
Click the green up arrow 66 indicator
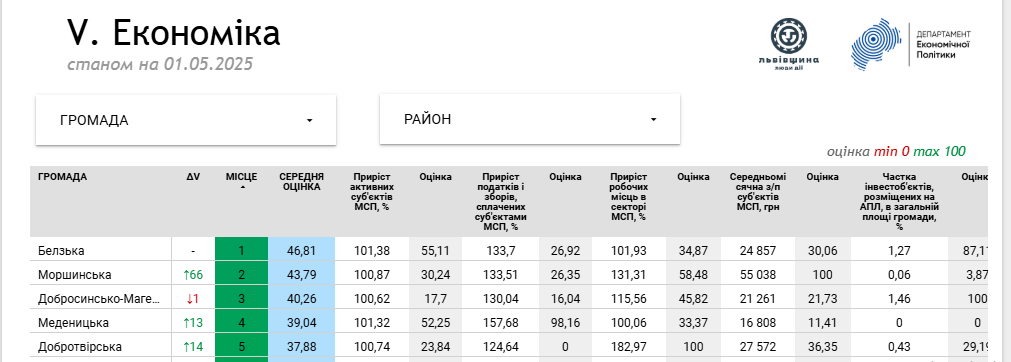(193, 274)
